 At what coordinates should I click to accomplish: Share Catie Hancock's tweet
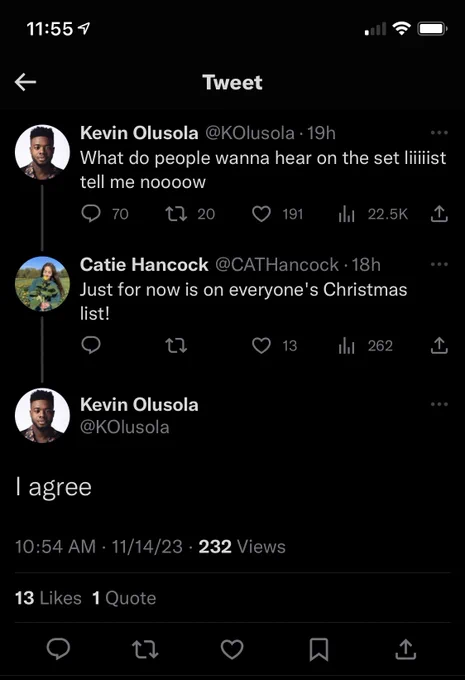point(439,345)
